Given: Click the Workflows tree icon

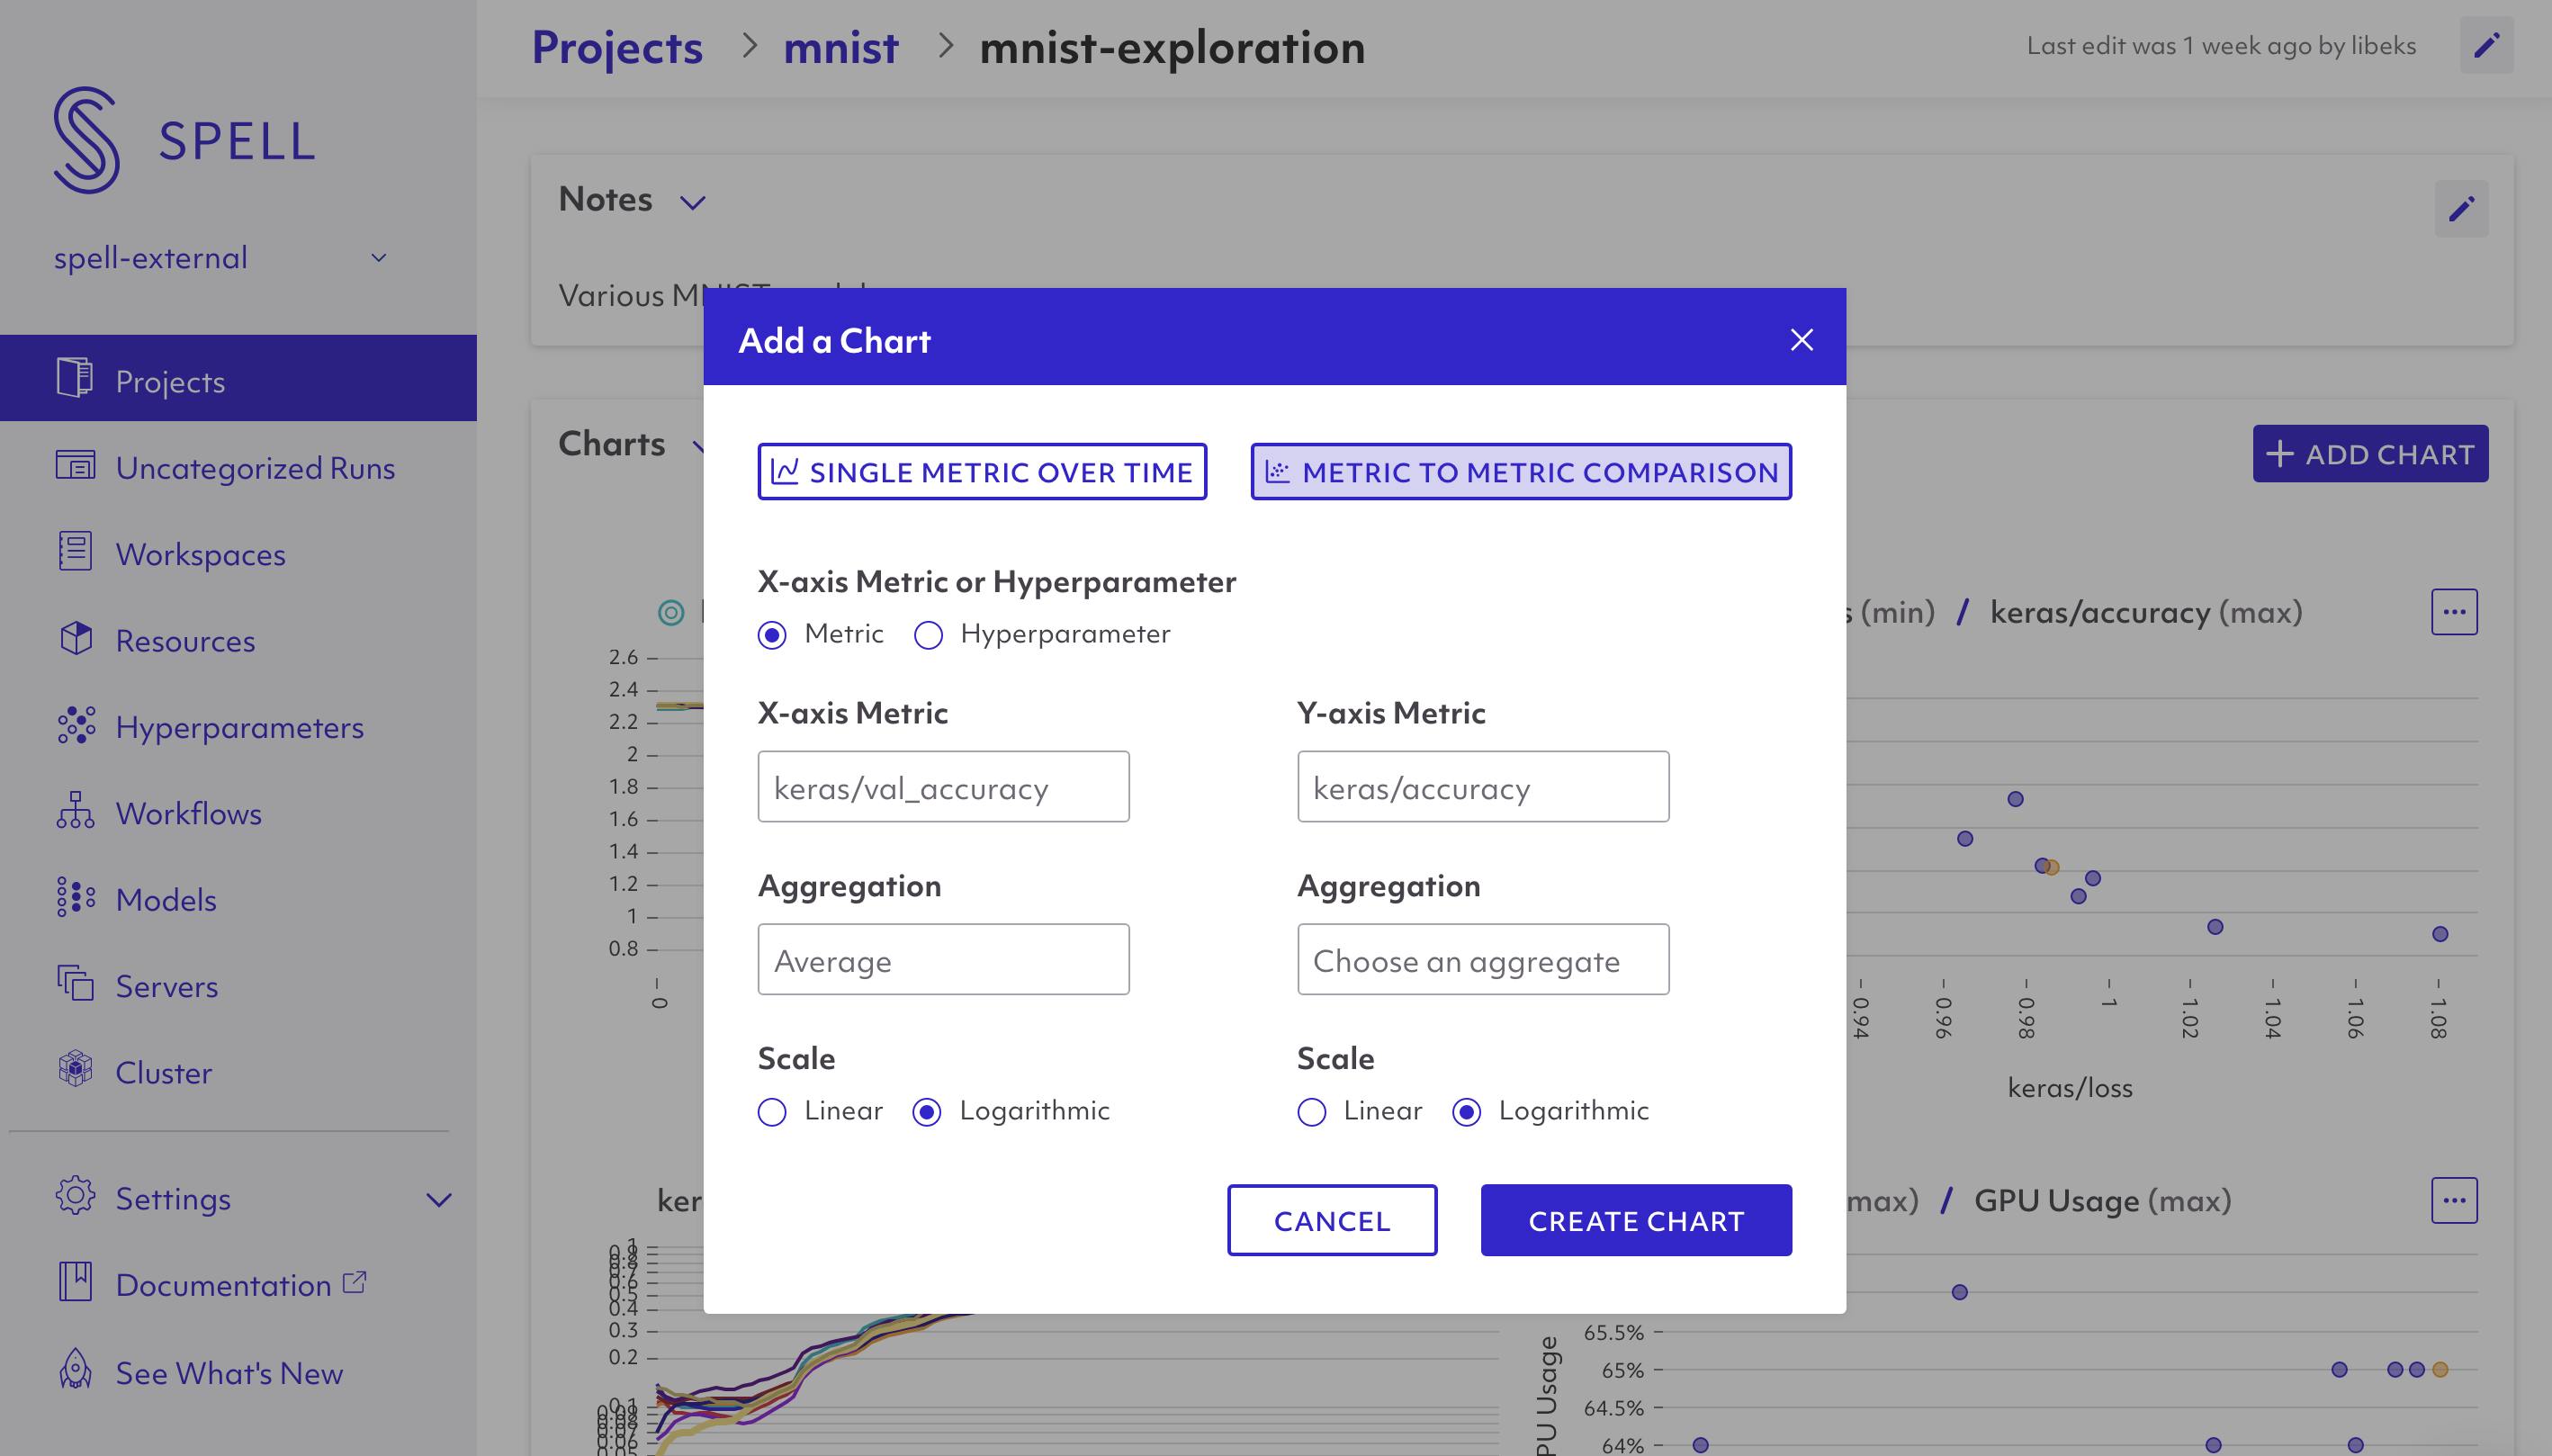Looking at the screenshot, I should [75, 811].
